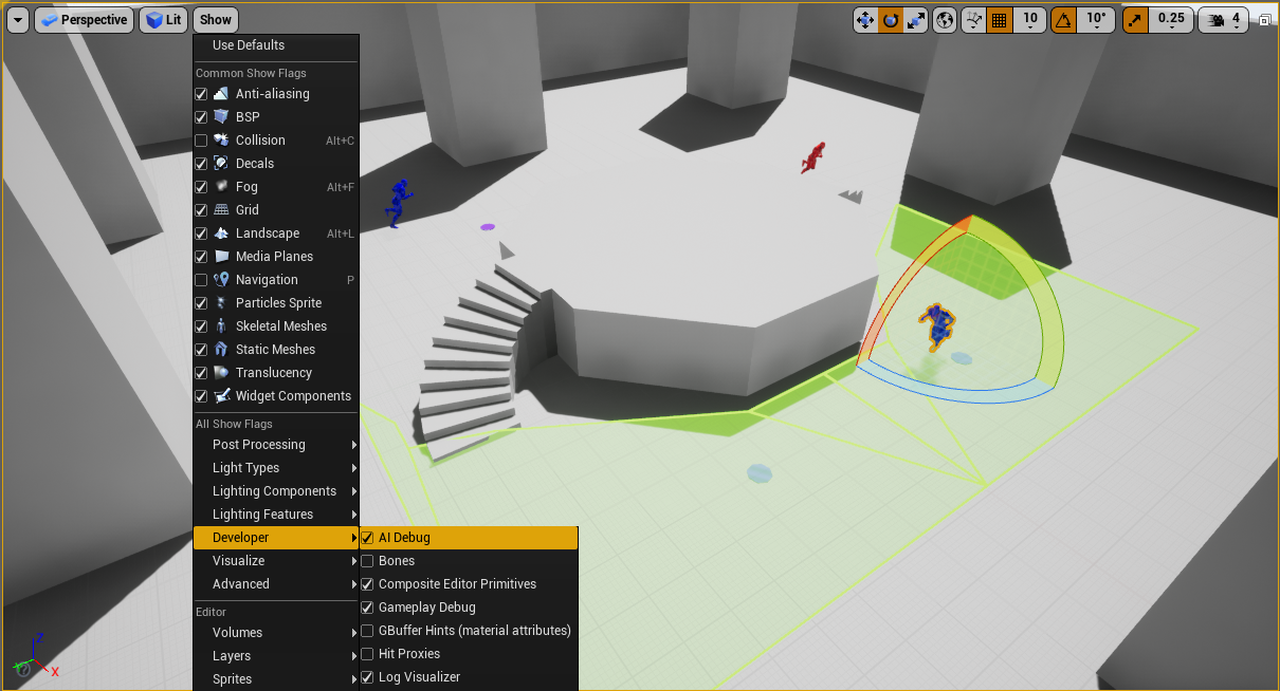
Task: Click the maximize viewport icon
Action: tap(1265, 19)
